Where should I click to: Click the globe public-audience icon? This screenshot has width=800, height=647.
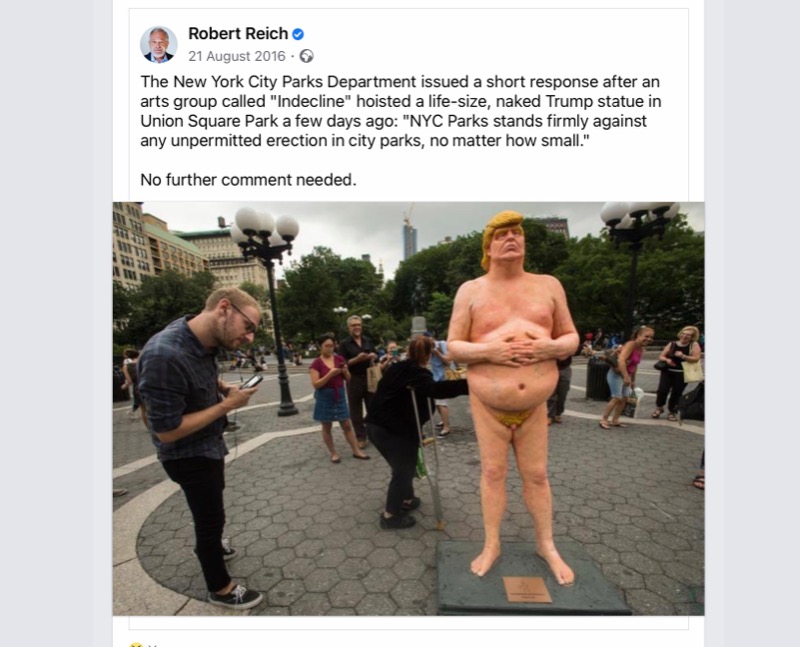click(307, 56)
